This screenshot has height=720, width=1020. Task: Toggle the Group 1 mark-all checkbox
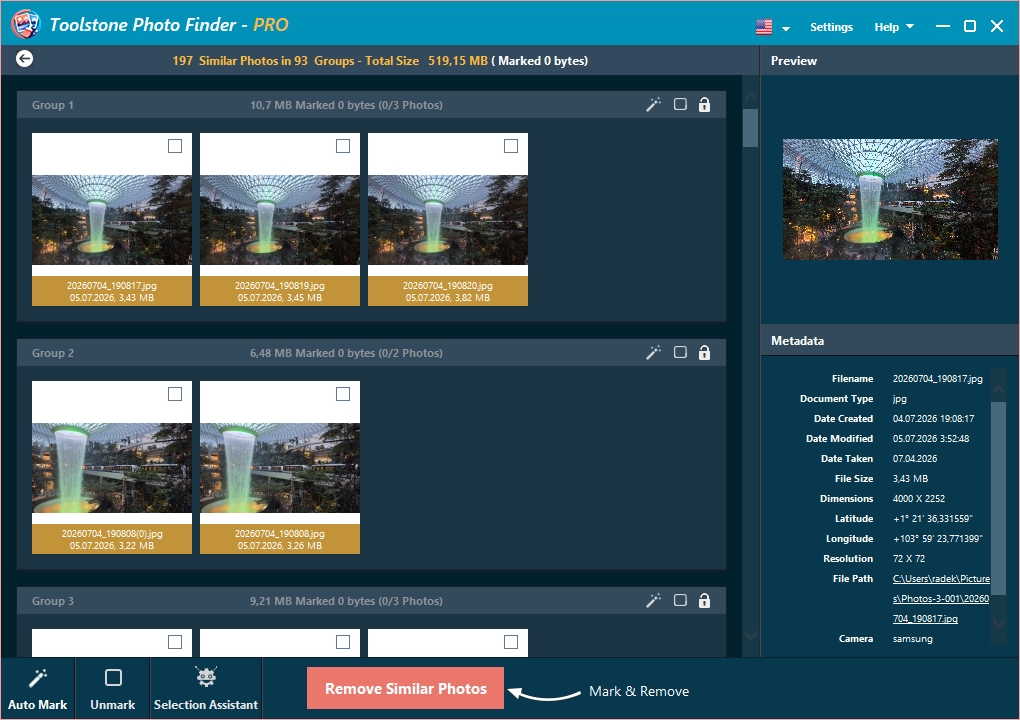[680, 104]
